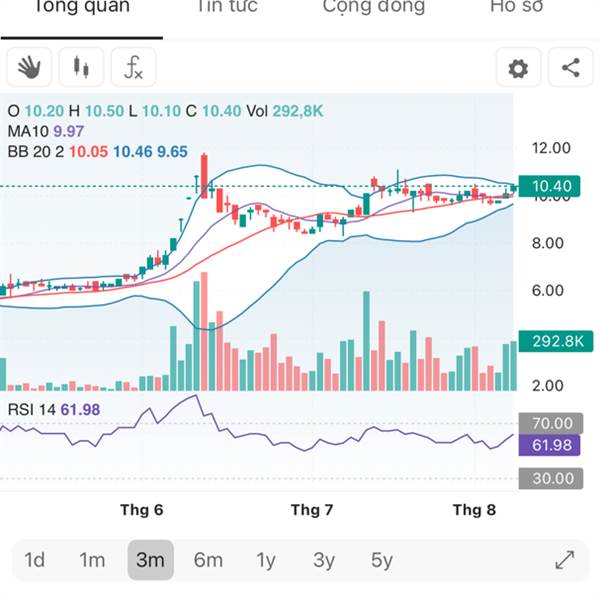Click the BB value 9.65
The width and height of the screenshot is (600, 600).
tap(172, 152)
